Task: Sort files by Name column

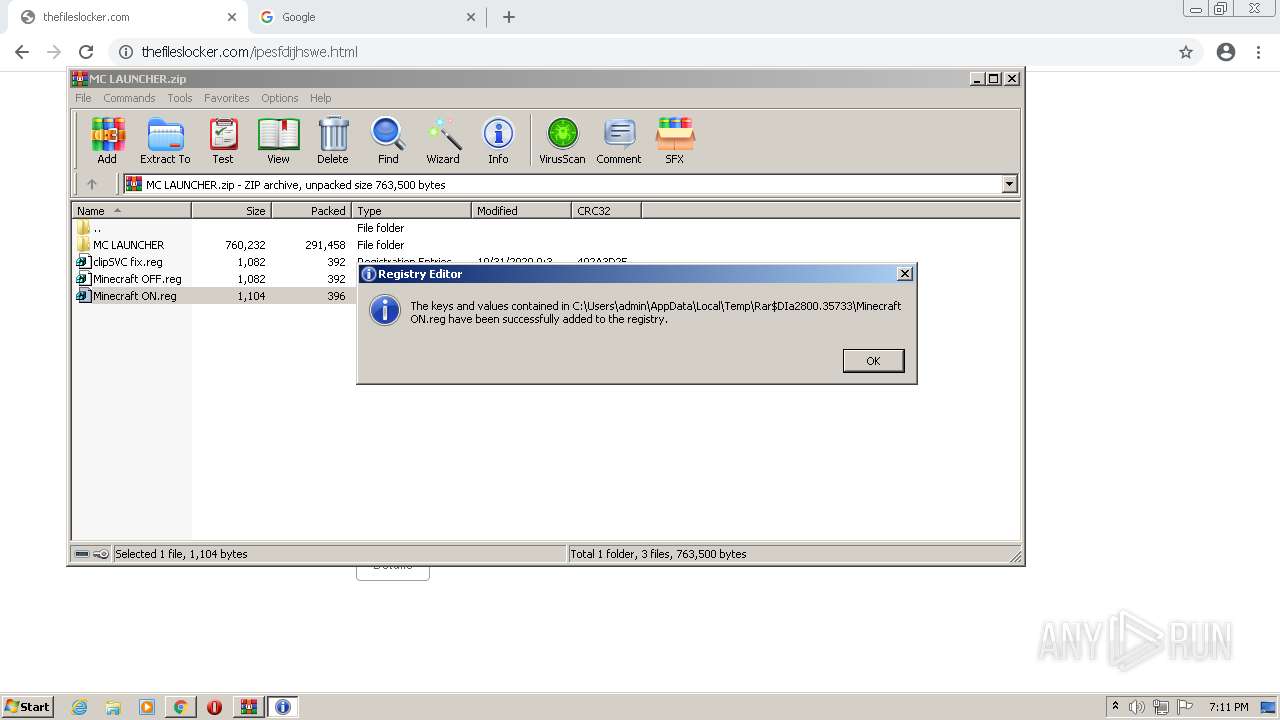Action: tap(131, 211)
